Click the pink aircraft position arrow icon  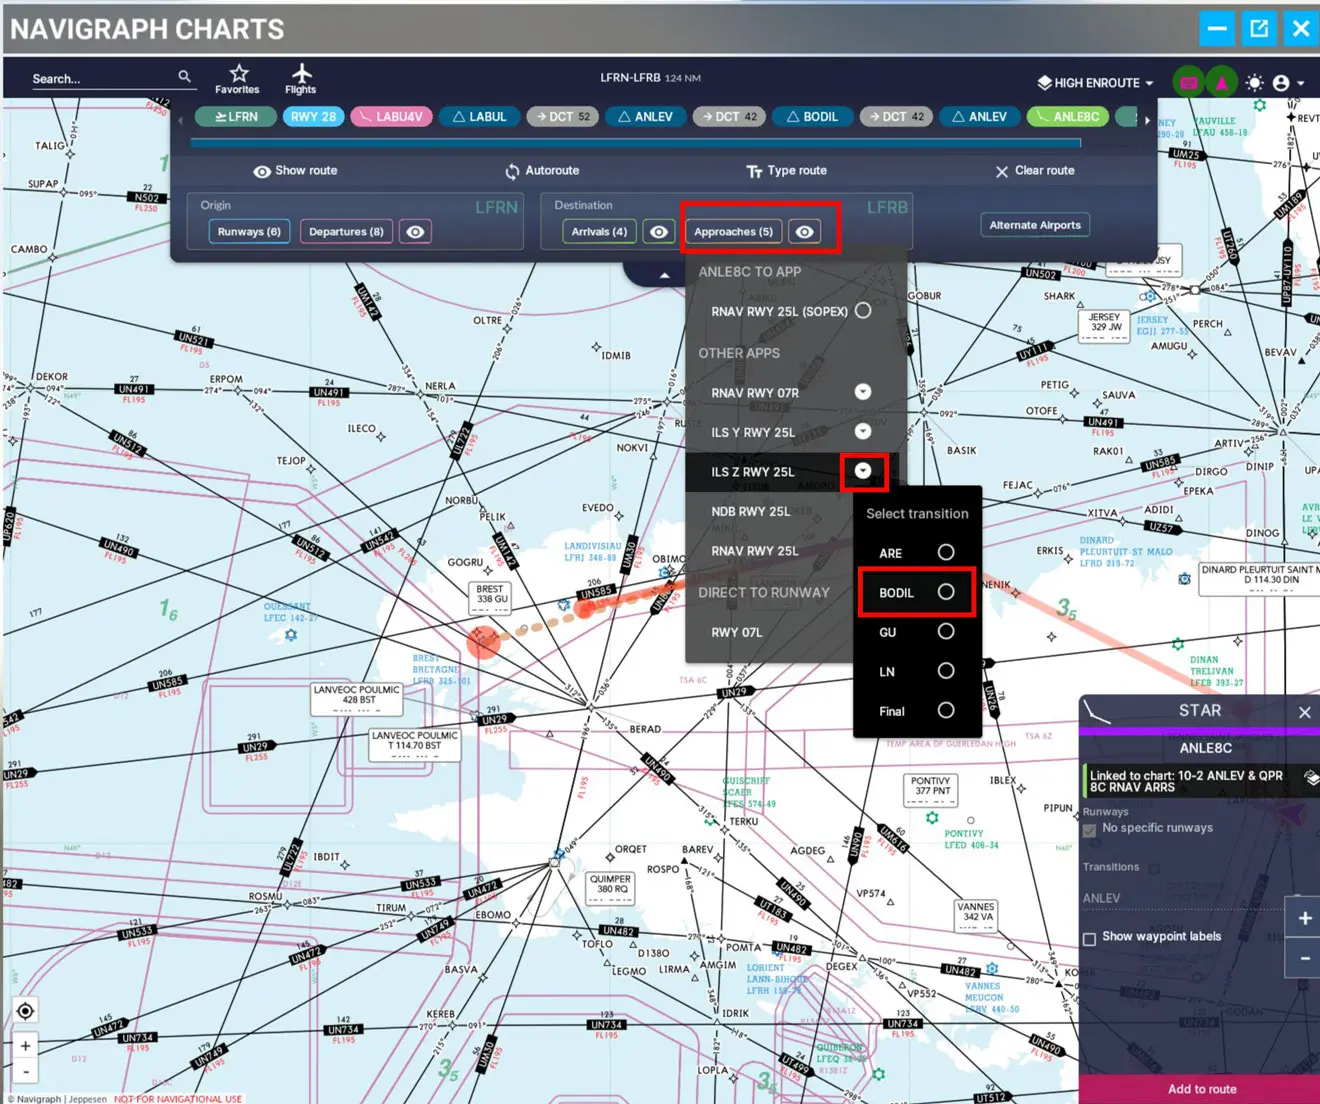click(1221, 83)
